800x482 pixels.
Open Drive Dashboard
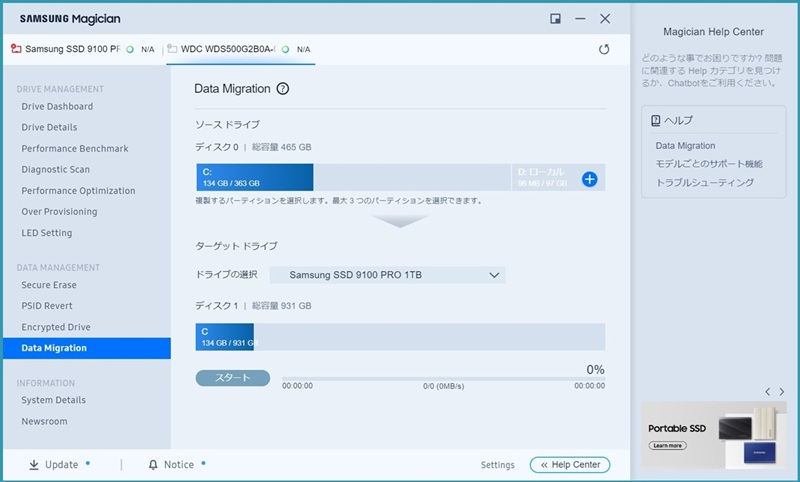[57, 107]
